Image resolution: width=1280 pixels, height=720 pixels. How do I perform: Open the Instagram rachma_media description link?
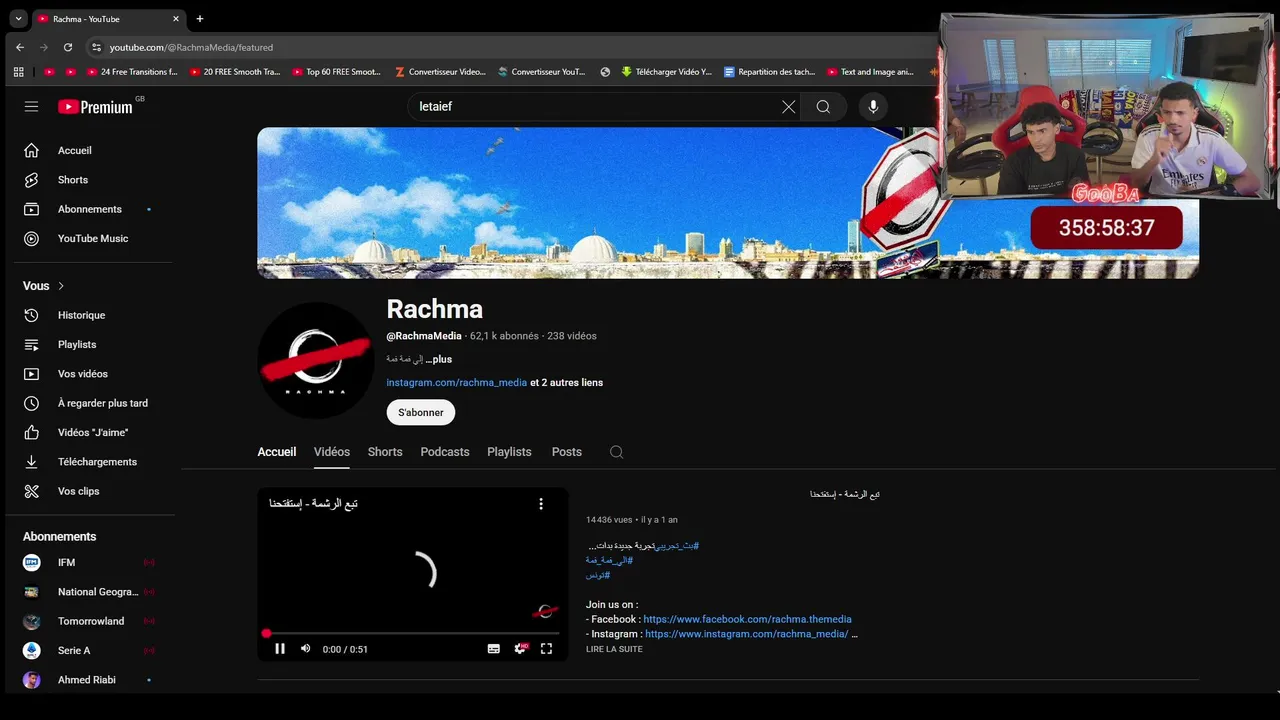coord(747,634)
